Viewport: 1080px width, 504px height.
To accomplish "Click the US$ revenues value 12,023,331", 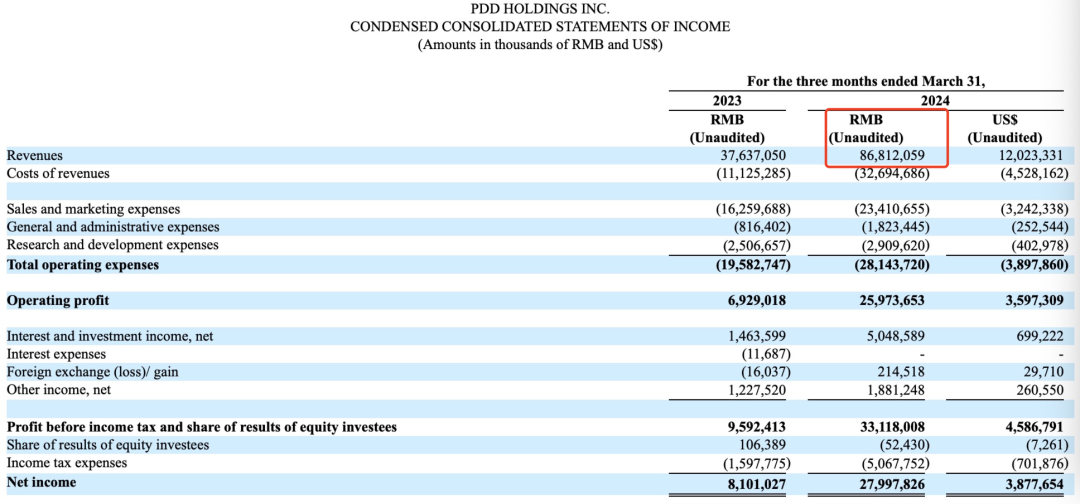I will [1030, 156].
